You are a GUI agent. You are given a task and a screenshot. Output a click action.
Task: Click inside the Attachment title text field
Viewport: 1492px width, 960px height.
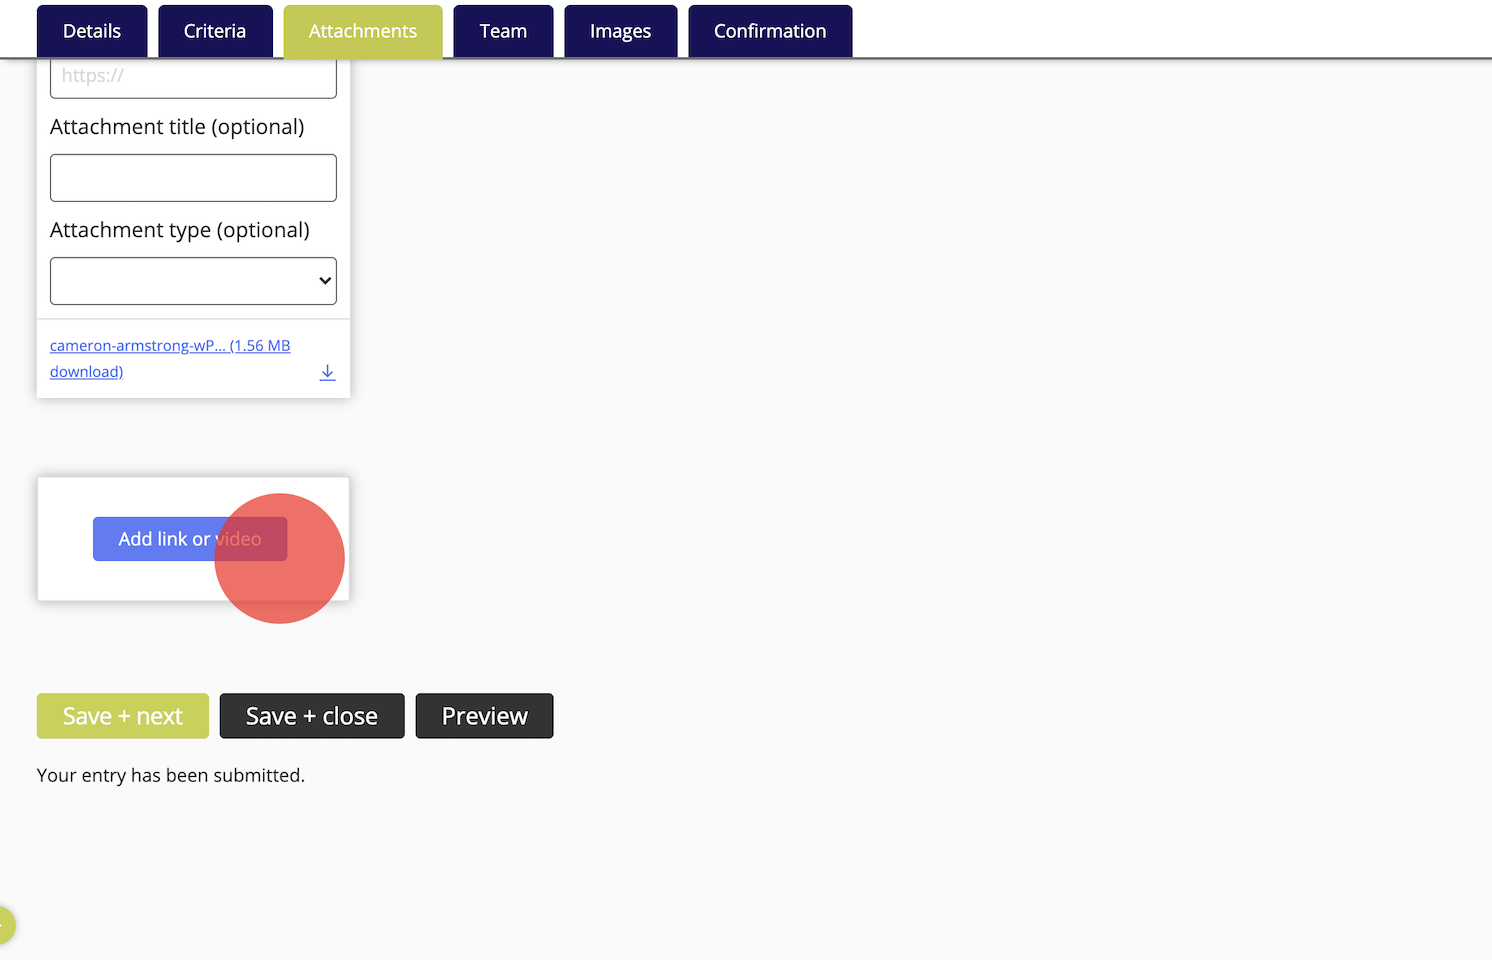192,177
